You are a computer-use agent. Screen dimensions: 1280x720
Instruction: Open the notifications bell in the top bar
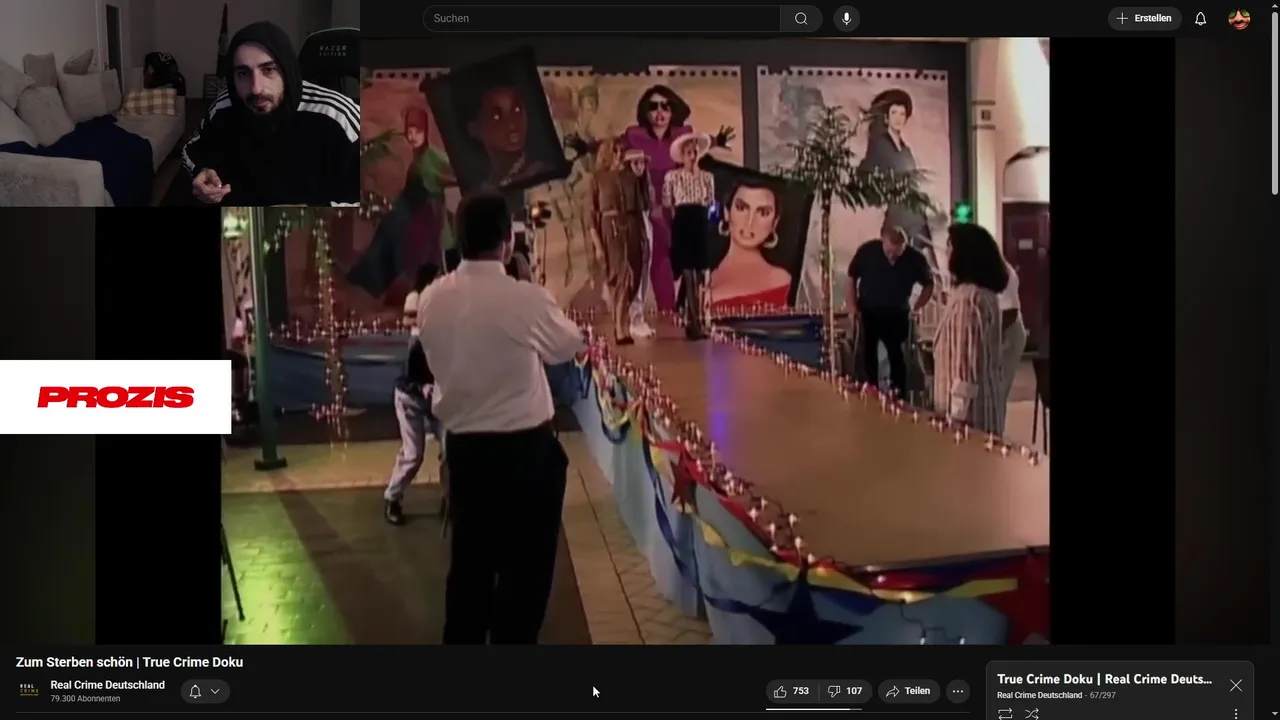tap(1201, 19)
